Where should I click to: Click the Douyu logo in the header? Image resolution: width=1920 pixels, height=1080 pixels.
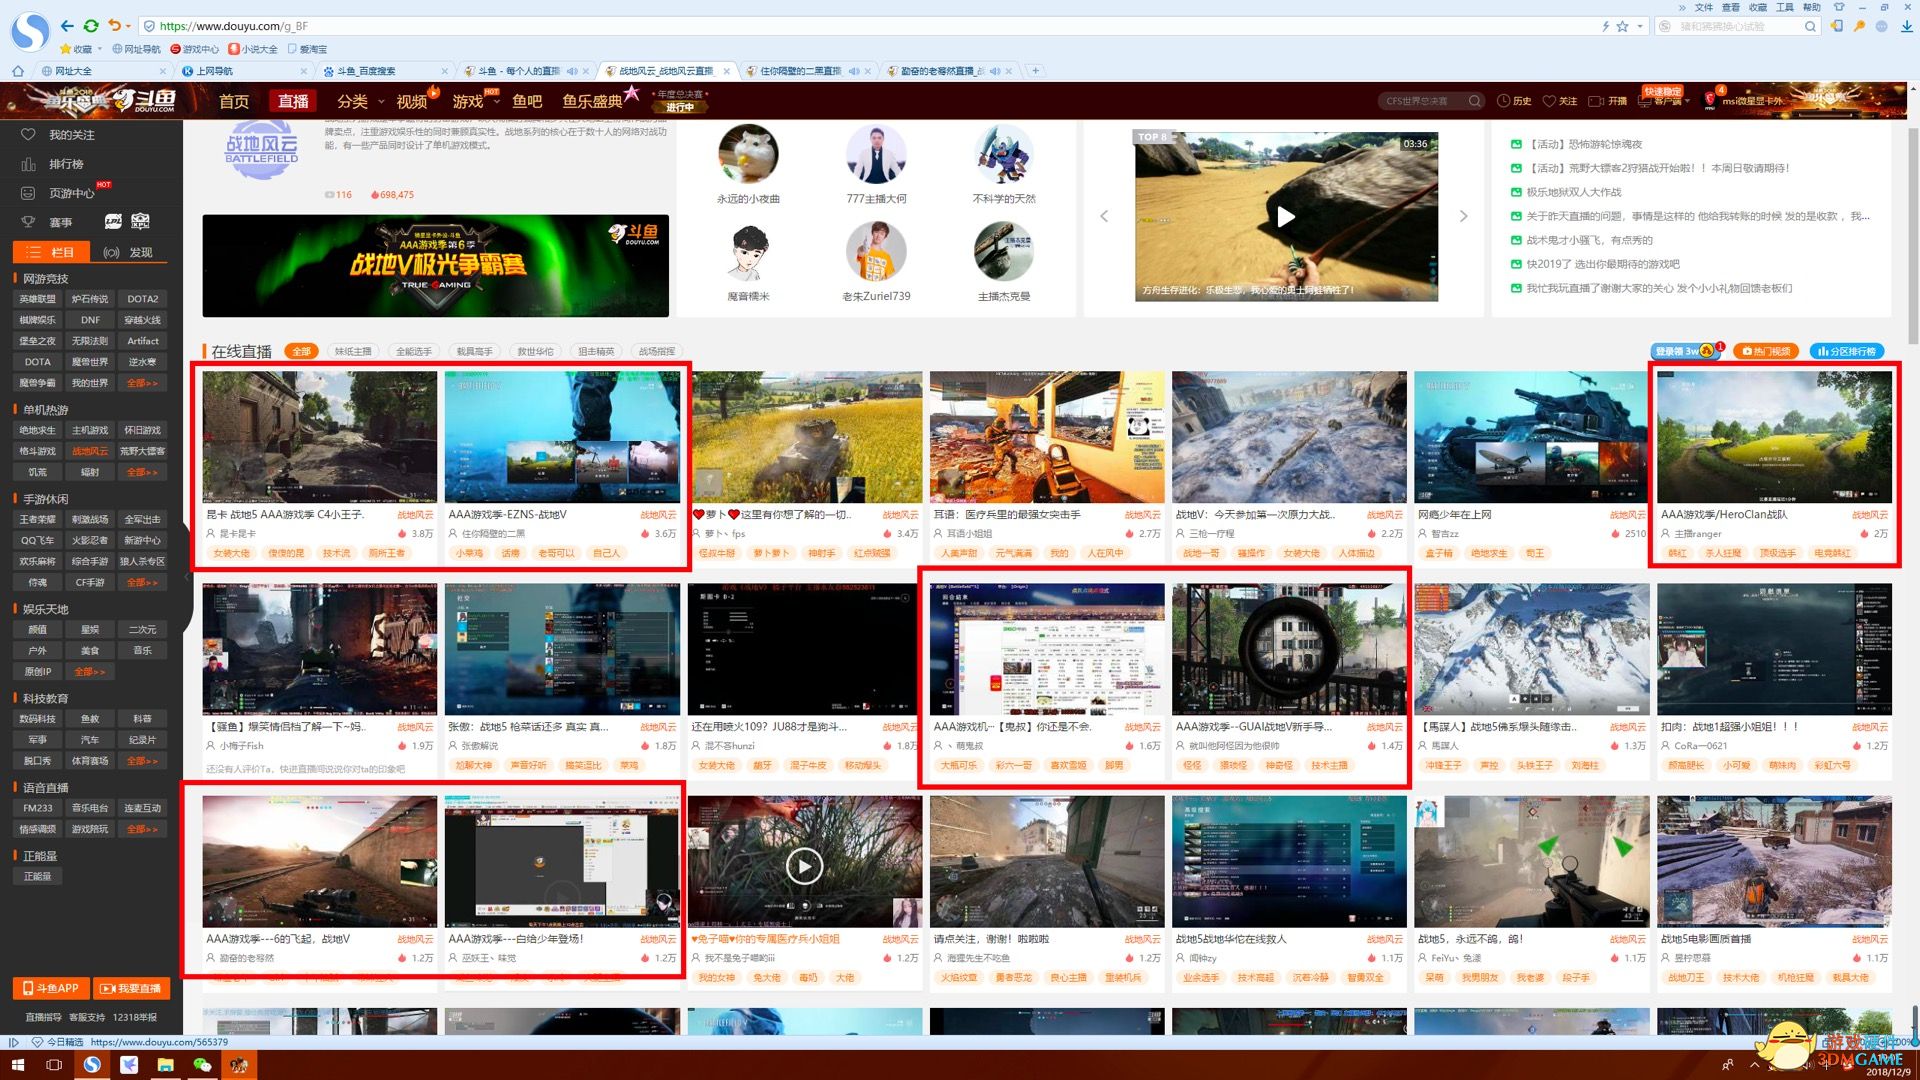click(x=145, y=100)
